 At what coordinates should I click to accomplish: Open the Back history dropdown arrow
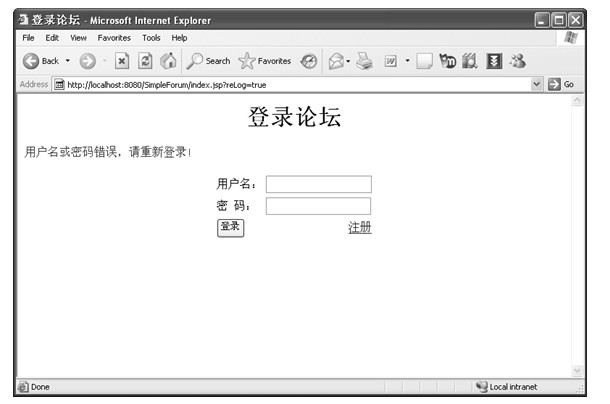pyautogui.click(x=68, y=61)
